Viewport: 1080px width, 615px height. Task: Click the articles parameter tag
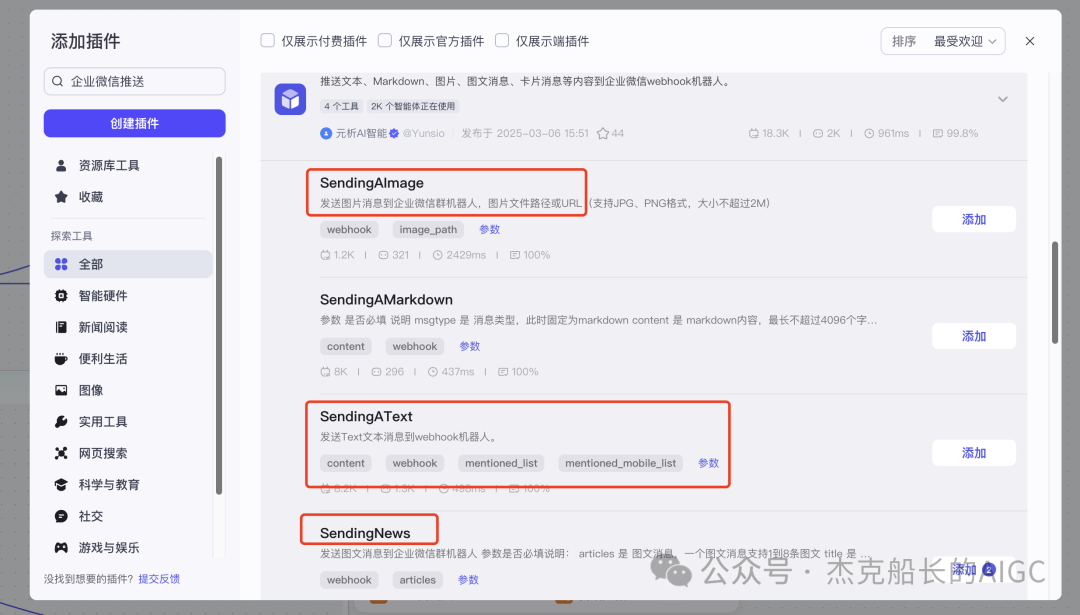click(418, 580)
